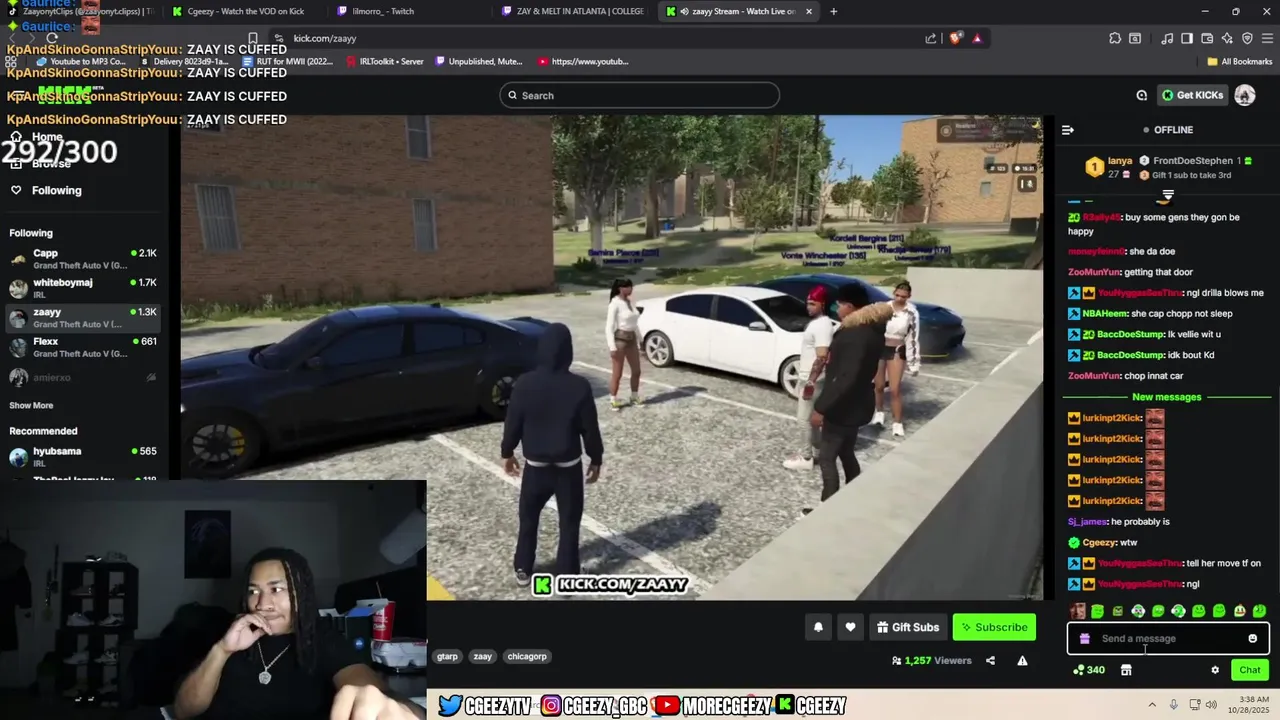Click Send a message chat input
This screenshot has height=720, width=1280.
pos(1168,638)
